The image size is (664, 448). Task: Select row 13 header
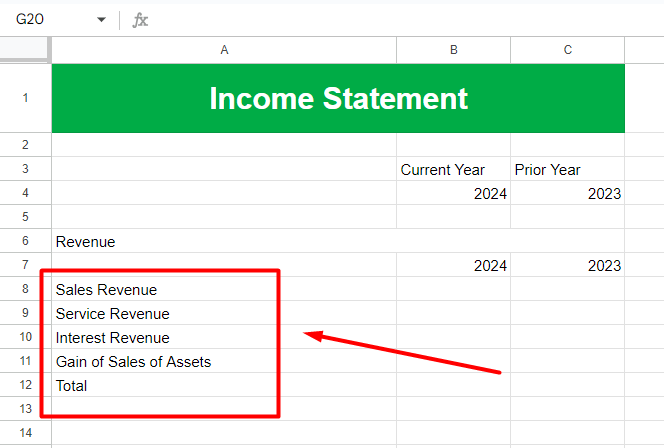click(25, 409)
